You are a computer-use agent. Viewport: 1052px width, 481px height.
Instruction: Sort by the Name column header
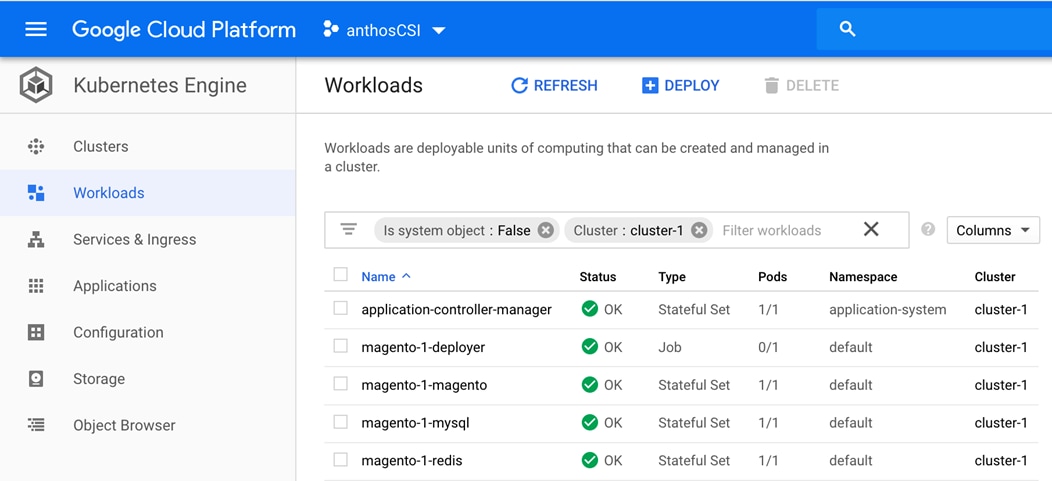[386, 276]
